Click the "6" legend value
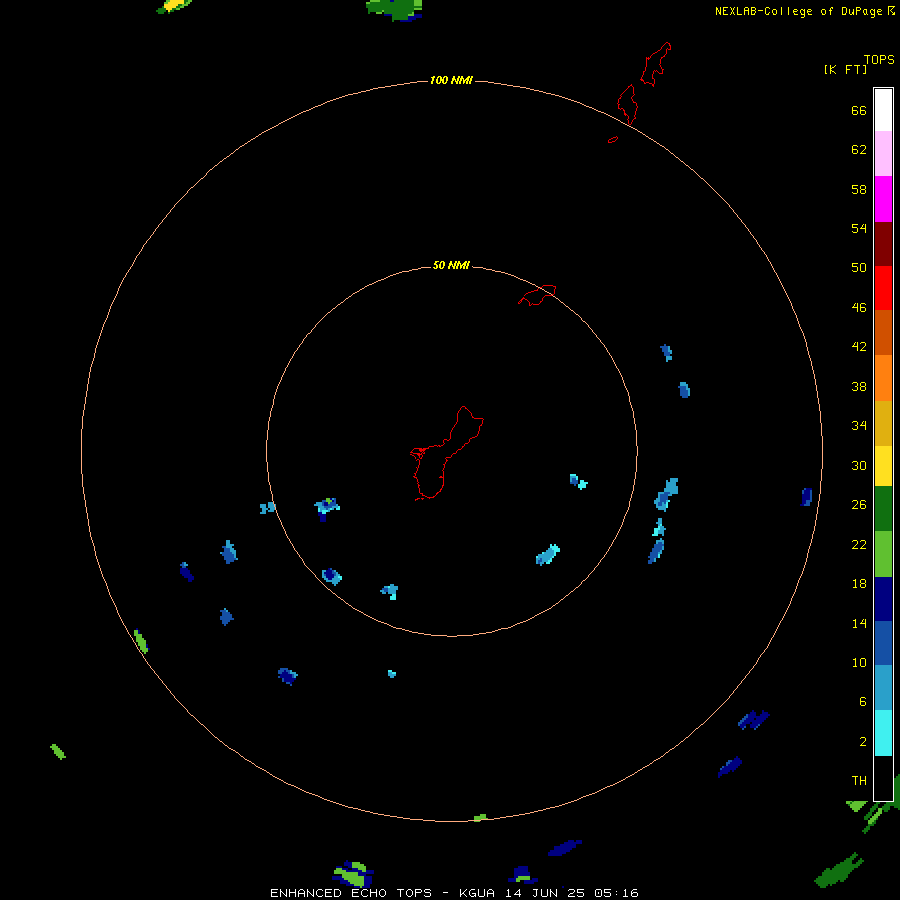Viewport: 900px width, 900px height. (x=862, y=702)
